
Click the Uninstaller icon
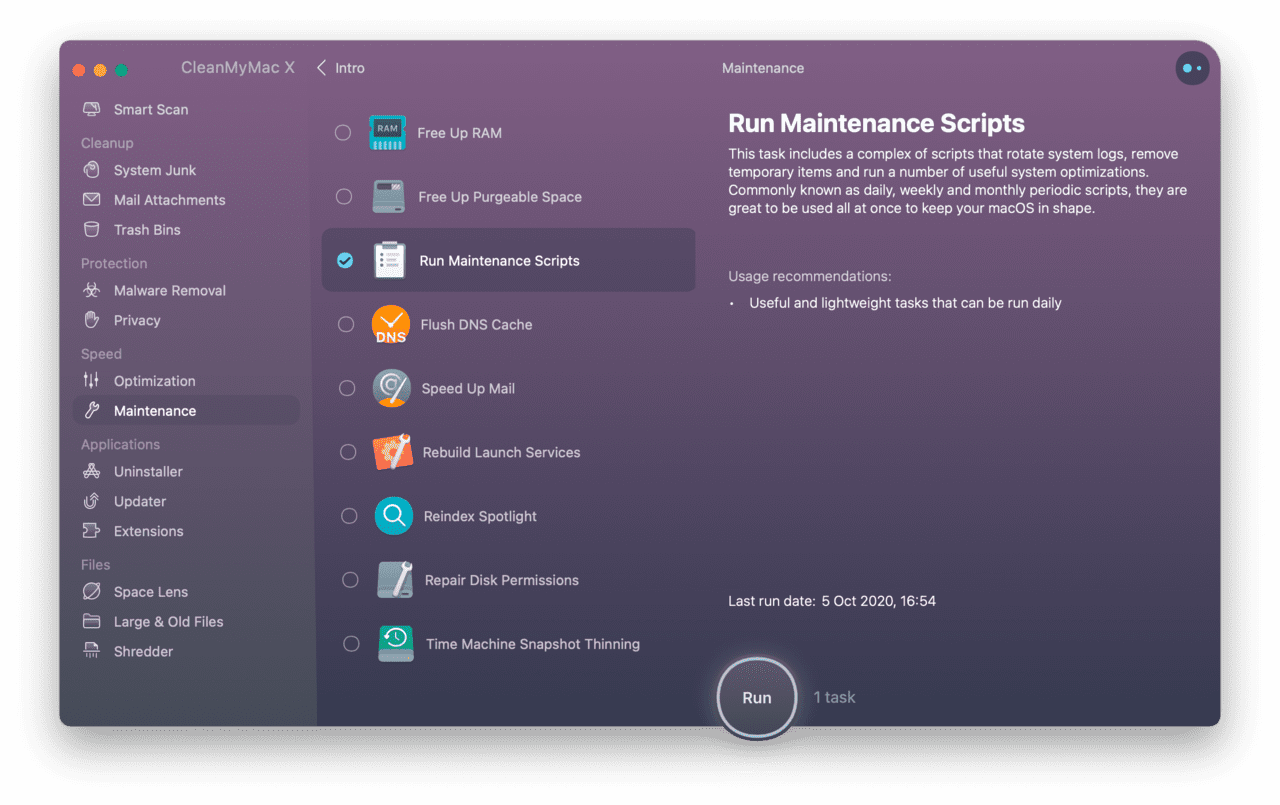(x=92, y=471)
